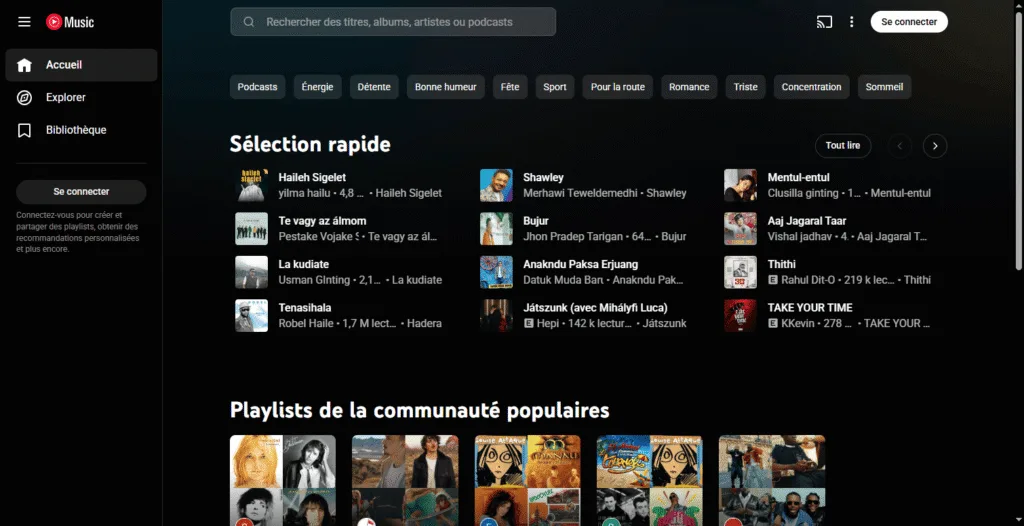The height and width of the screenshot is (526, 1024).
Task: Open fourth community playlist card
Action: [x=650, y=481]
